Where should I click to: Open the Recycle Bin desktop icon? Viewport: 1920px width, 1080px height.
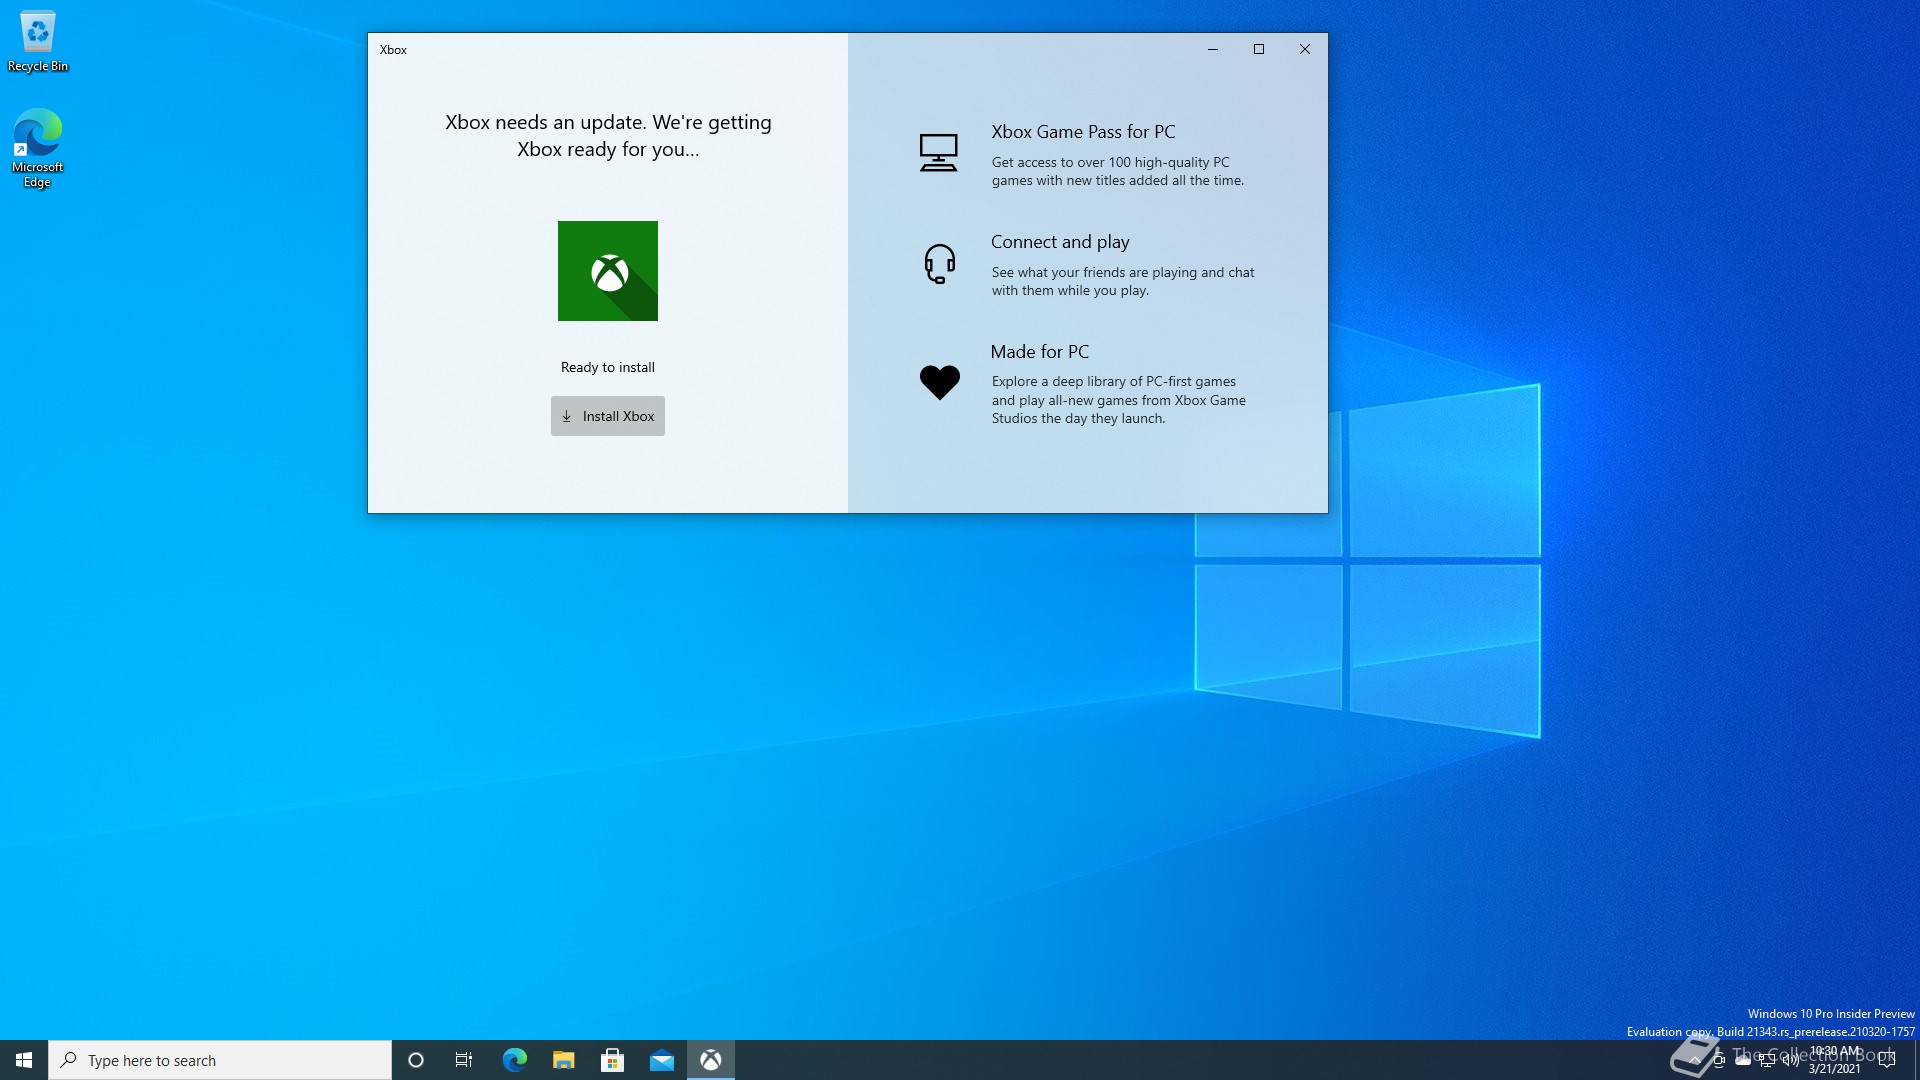(38, 42)
